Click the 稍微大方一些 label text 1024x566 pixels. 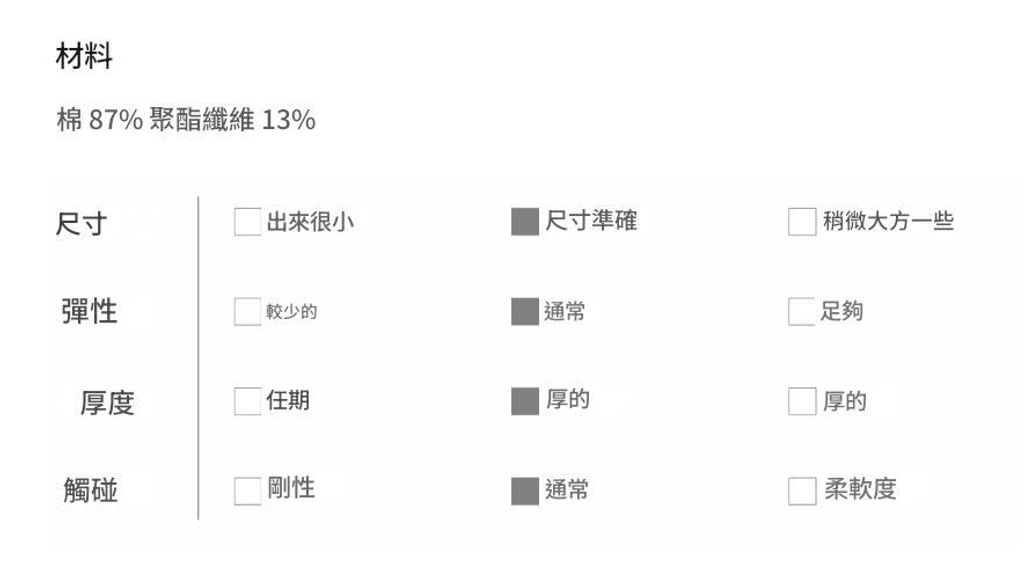888,221
